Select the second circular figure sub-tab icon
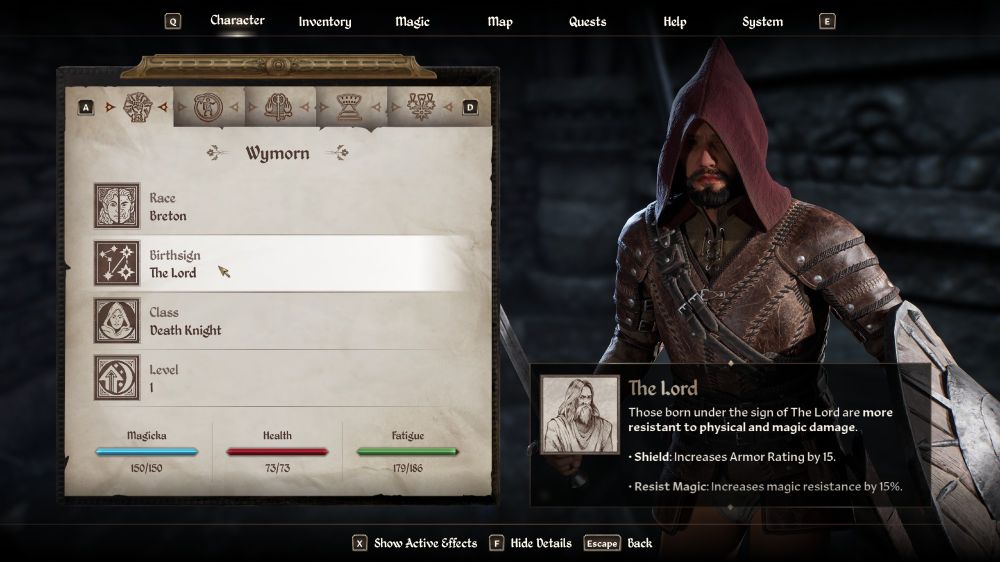This screenshot has height=562, width=1000. (x=208, y=107)
